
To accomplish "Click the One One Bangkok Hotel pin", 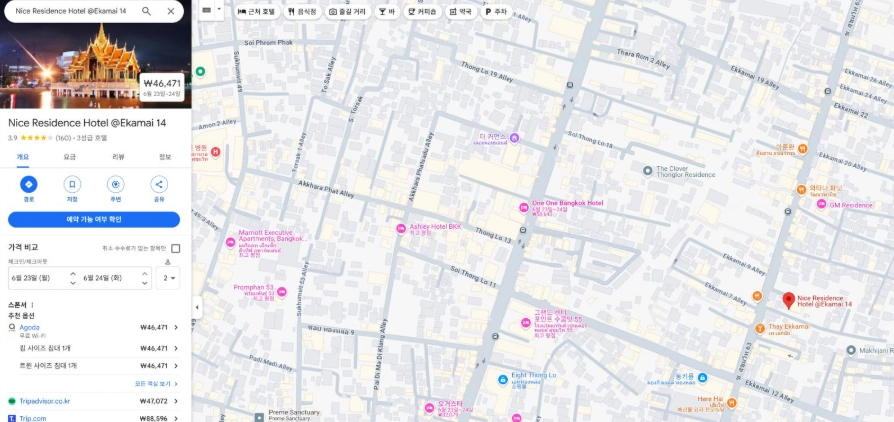I will click(523, 208).
